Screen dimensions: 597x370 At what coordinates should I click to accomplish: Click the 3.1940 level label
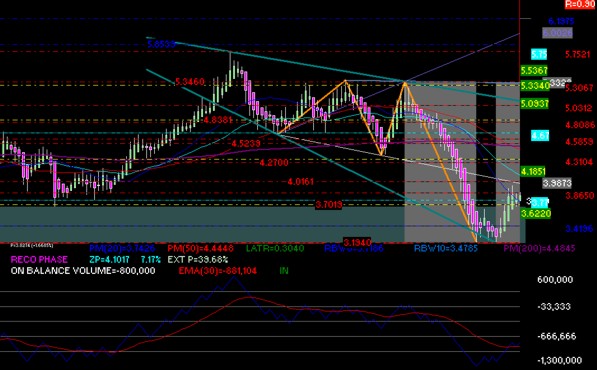pos(357,242)
